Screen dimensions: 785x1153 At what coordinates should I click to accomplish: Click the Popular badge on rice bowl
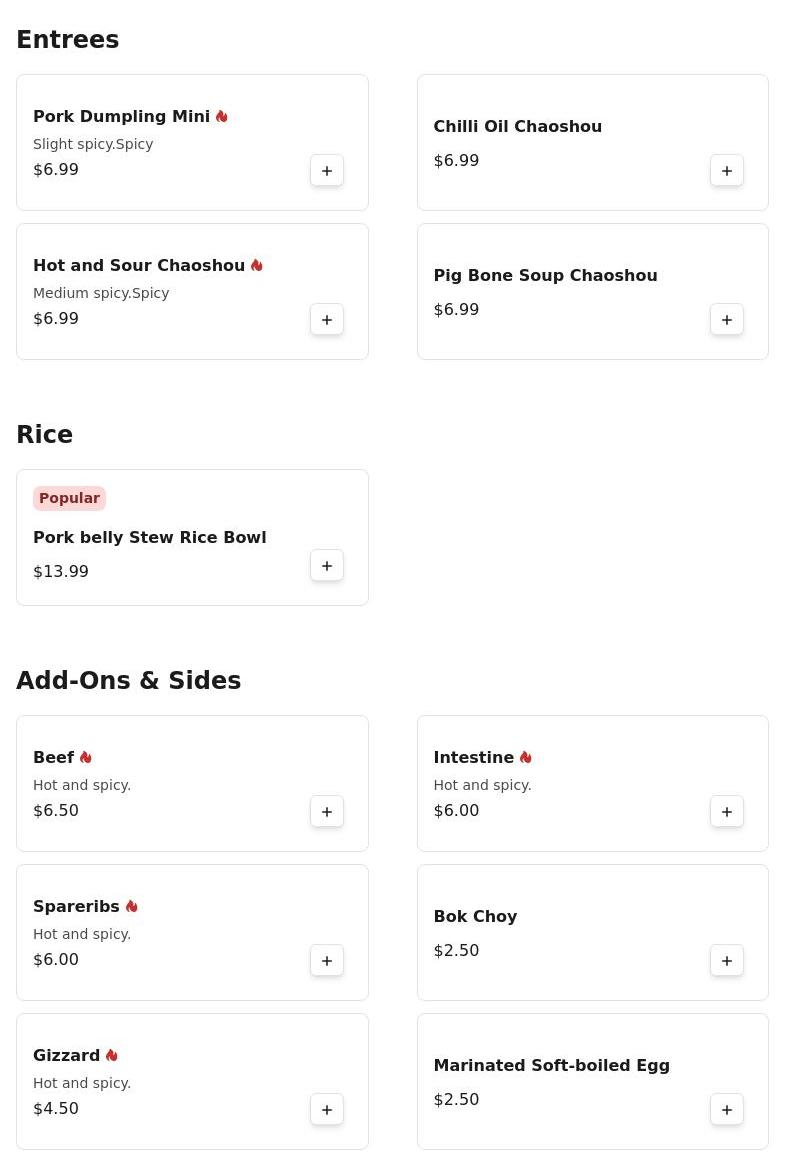(x=69, y=499)
